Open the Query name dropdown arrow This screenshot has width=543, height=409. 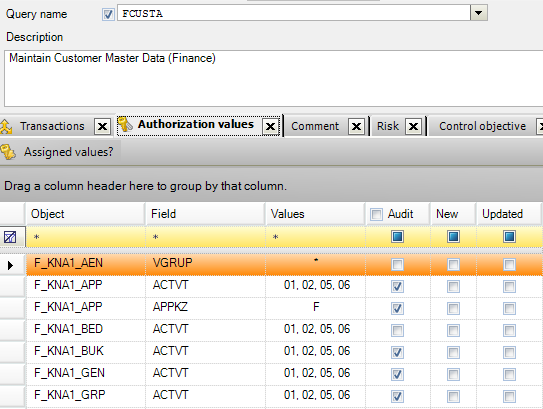(479, 13)
